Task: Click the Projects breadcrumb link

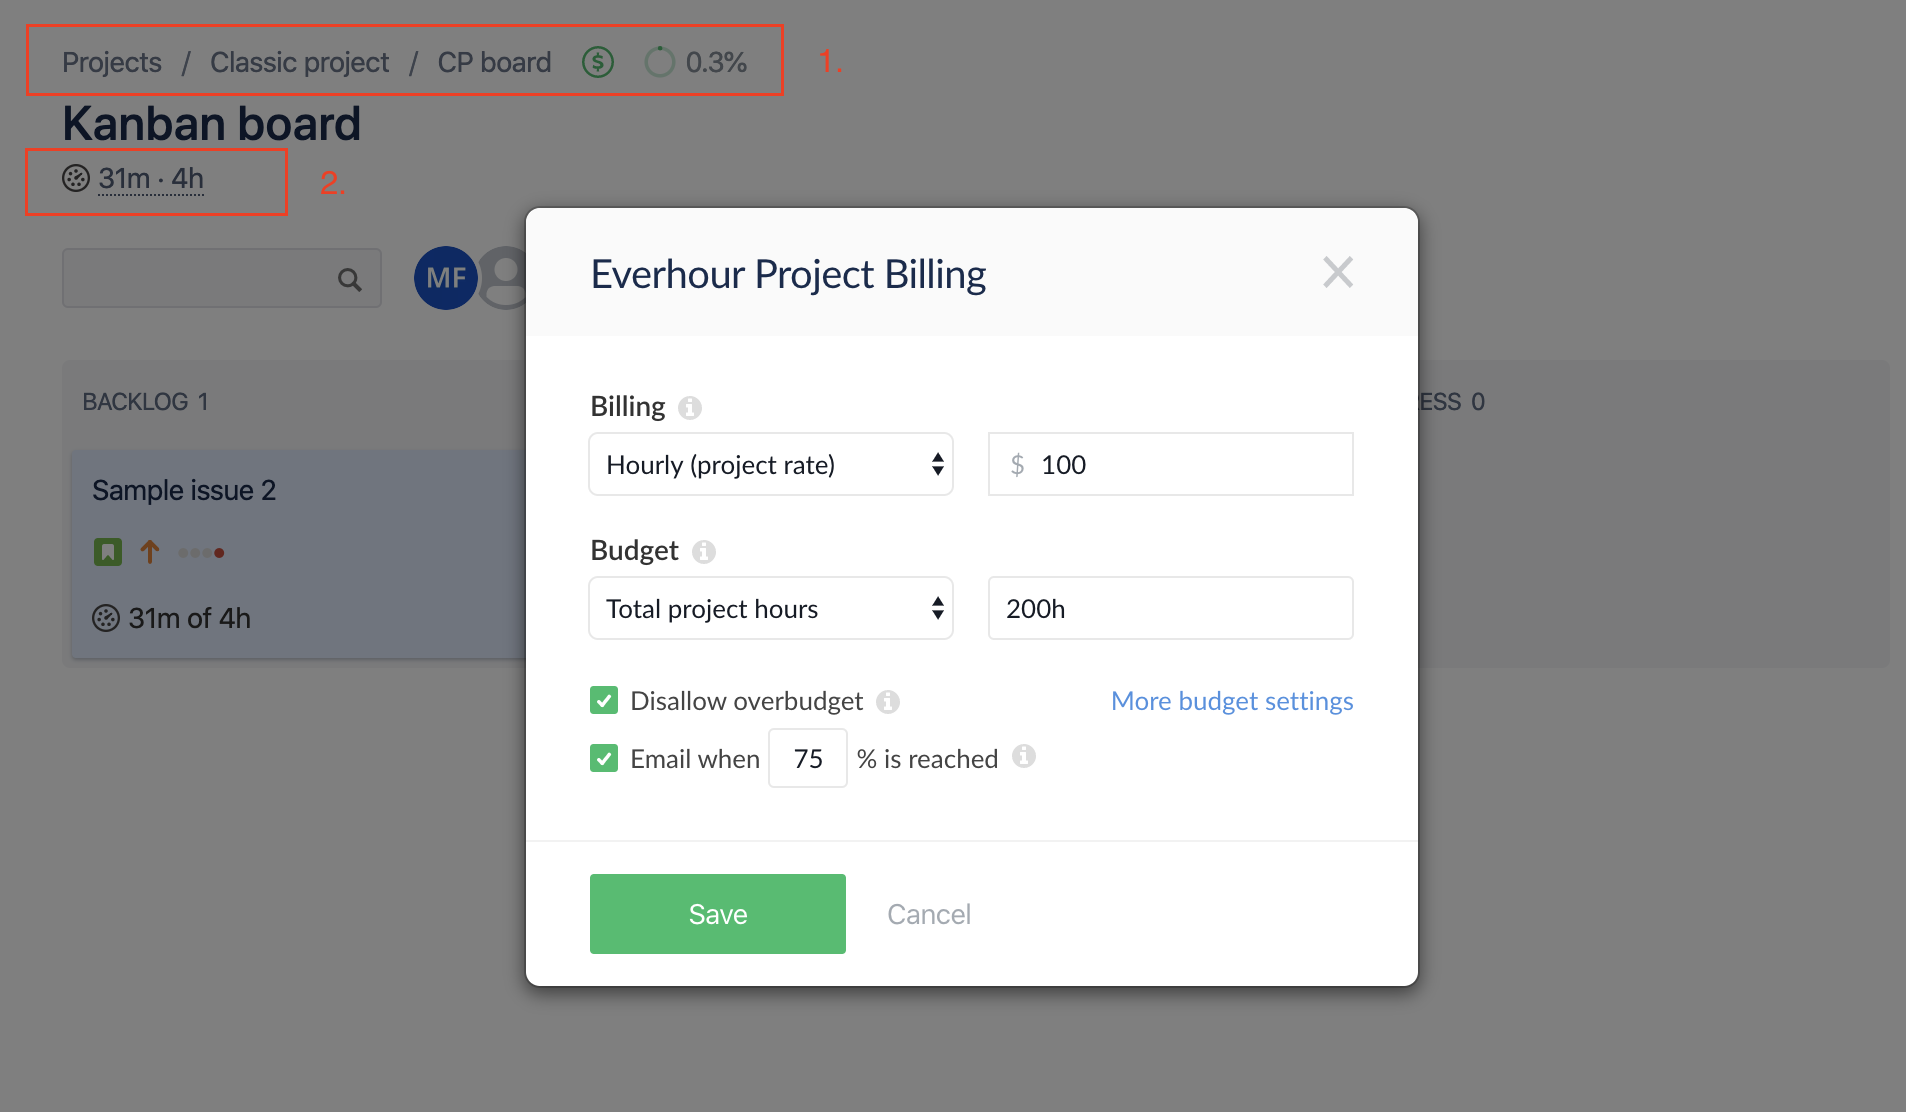Action: pos(112,62)
